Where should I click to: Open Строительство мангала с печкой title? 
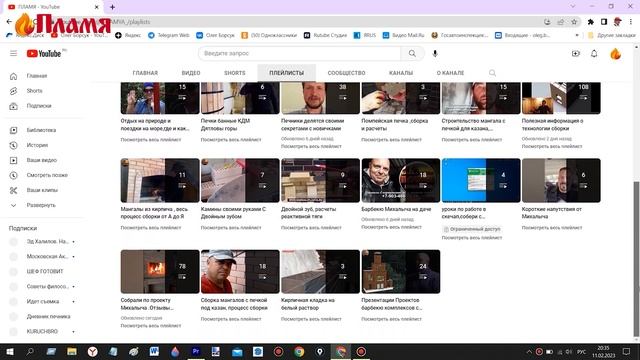tap(473, 124)
